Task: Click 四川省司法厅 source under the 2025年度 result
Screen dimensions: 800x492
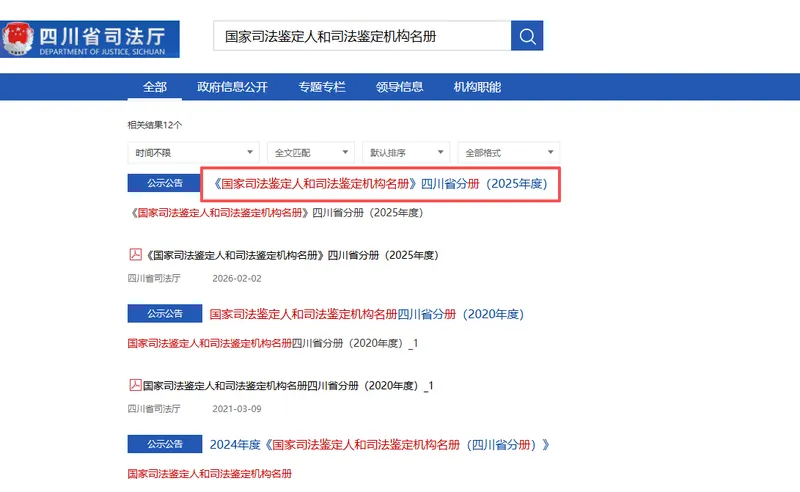Action: tap(154, 279)
